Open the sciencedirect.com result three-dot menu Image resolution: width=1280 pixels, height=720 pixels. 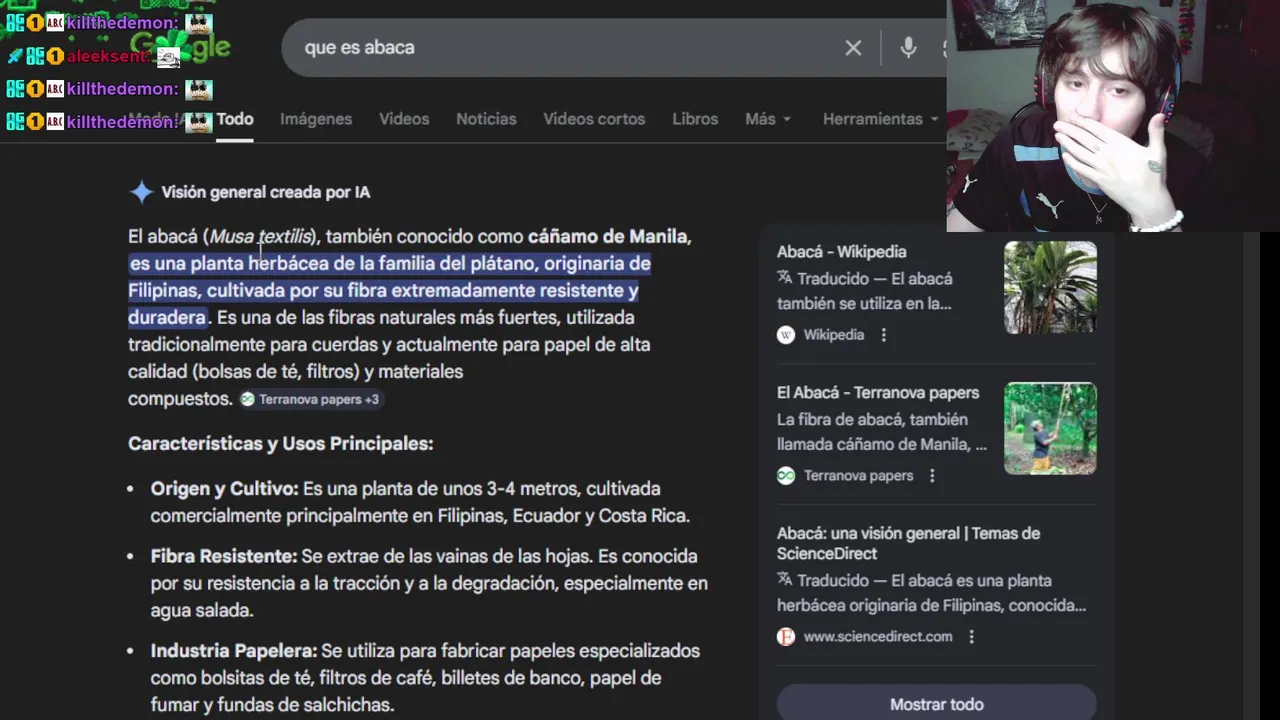[x=971, y=637]
